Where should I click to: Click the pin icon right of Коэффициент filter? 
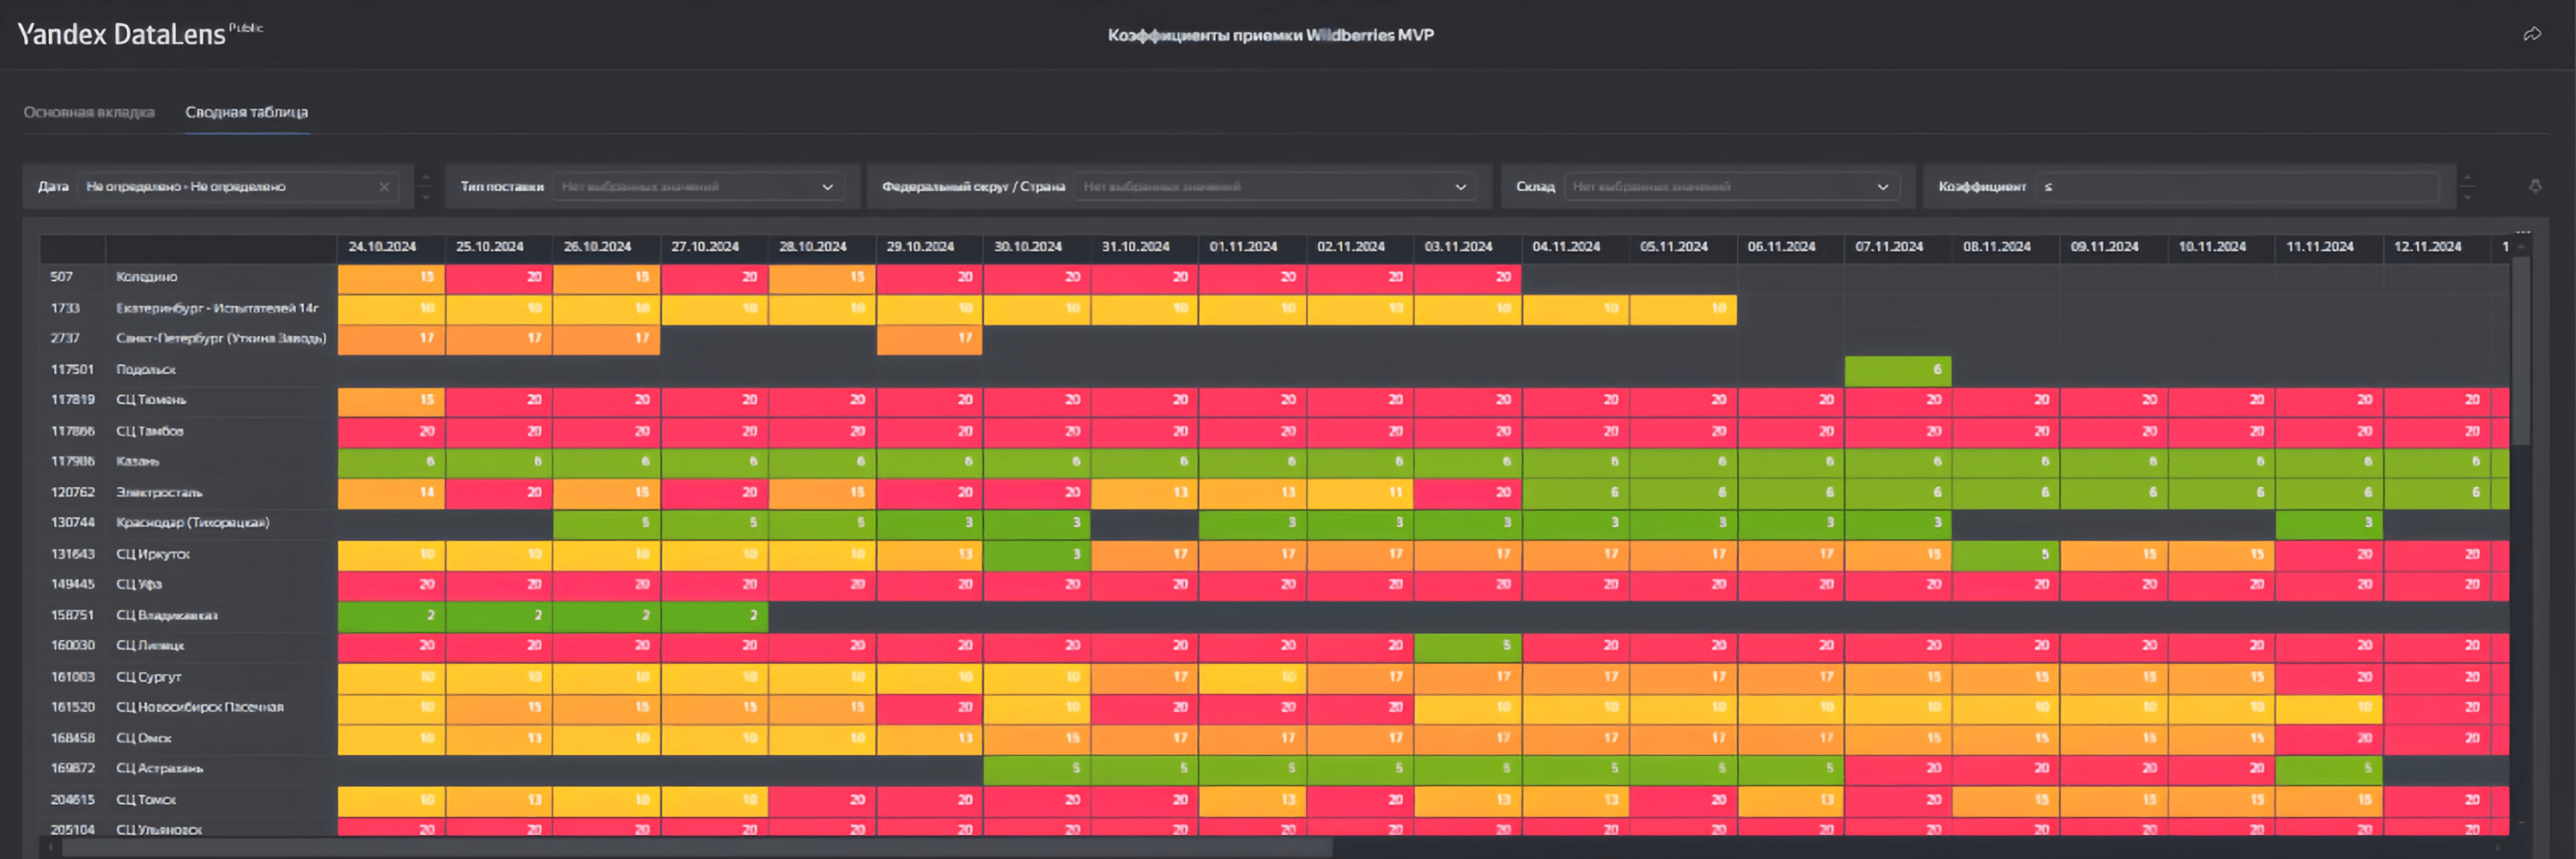(x=2535, y=186)
